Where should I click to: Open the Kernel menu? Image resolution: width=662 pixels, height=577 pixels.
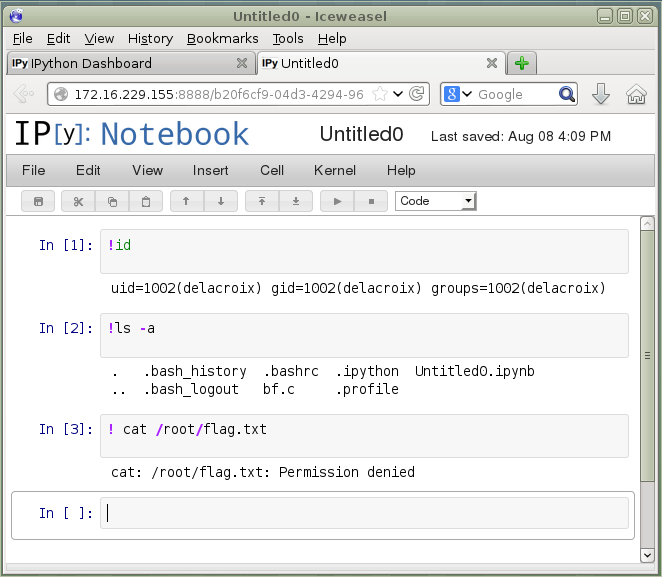[335, 171]
